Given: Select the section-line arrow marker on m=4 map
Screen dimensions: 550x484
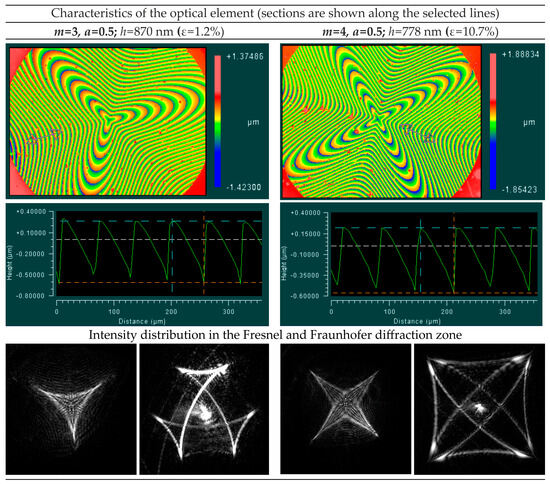Looking at the screenshot, I should coord(418,133).
